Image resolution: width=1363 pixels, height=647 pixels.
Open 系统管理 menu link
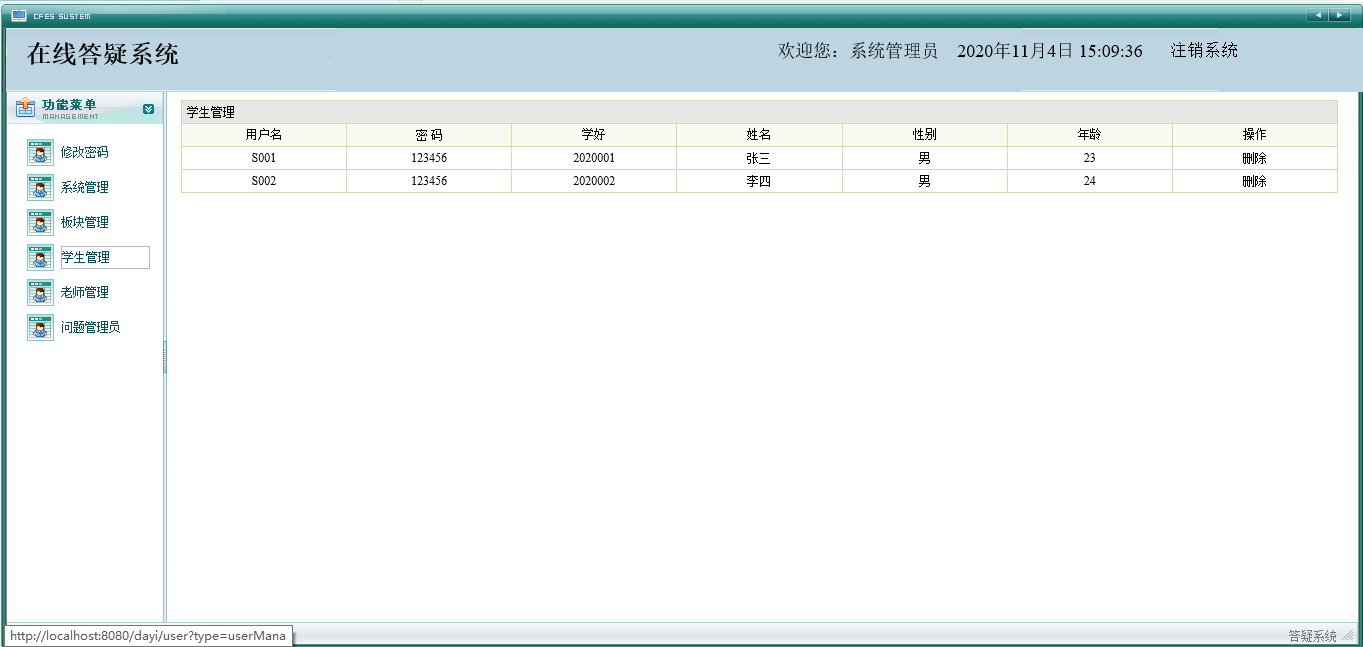point(84,187)
